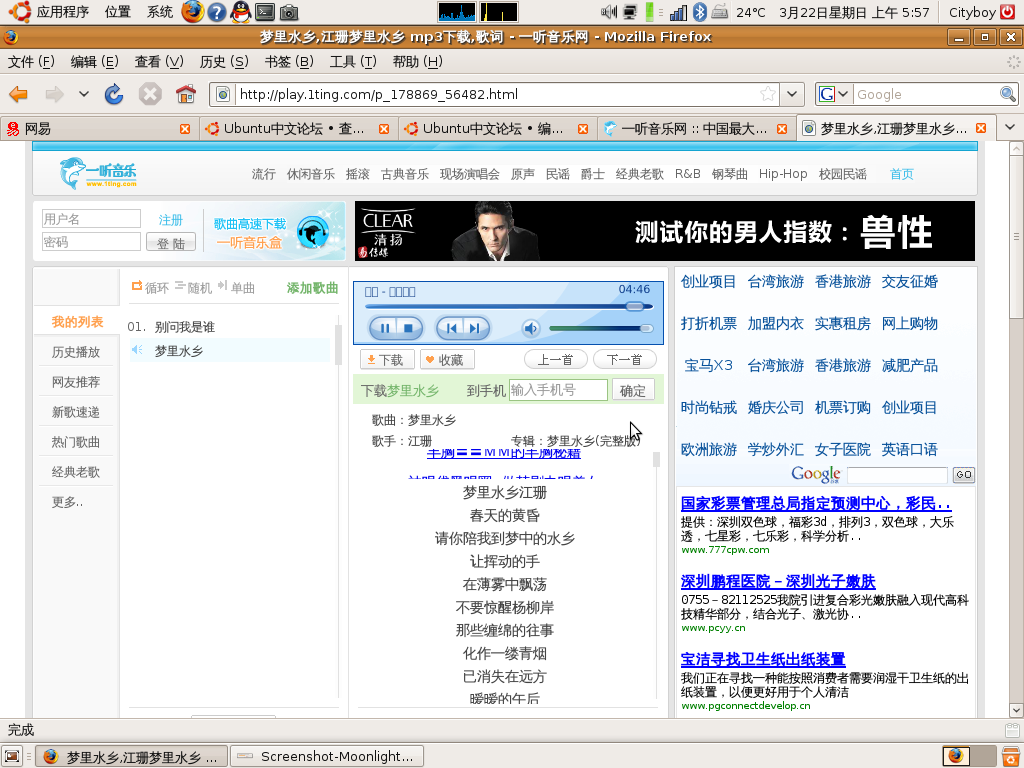The width and height of the screenshot is (1024, 768).
Task: Open the 历史 menu
Action: 224,61
